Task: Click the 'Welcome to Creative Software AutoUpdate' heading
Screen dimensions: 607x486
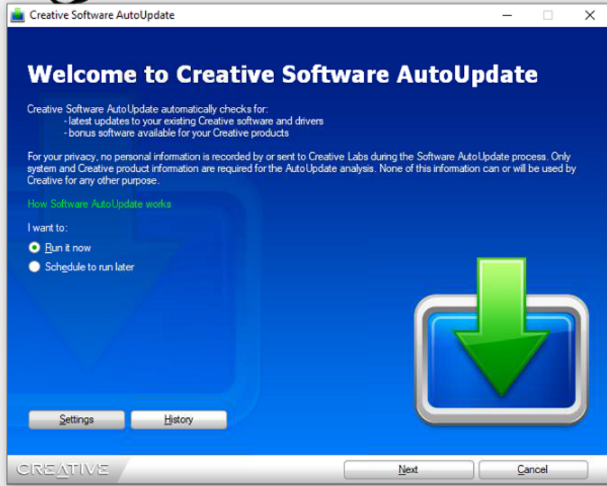Action: [x=283, y=74]
